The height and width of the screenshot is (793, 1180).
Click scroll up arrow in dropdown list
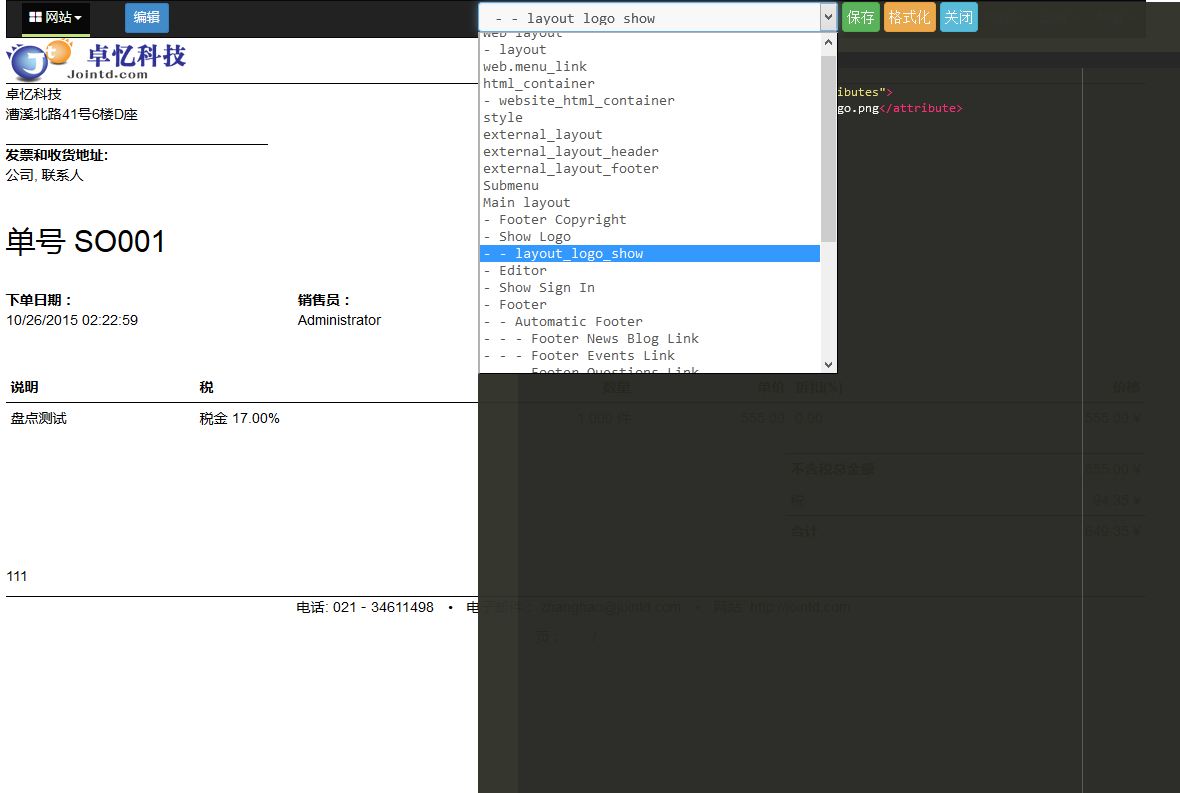coord(828,43)
